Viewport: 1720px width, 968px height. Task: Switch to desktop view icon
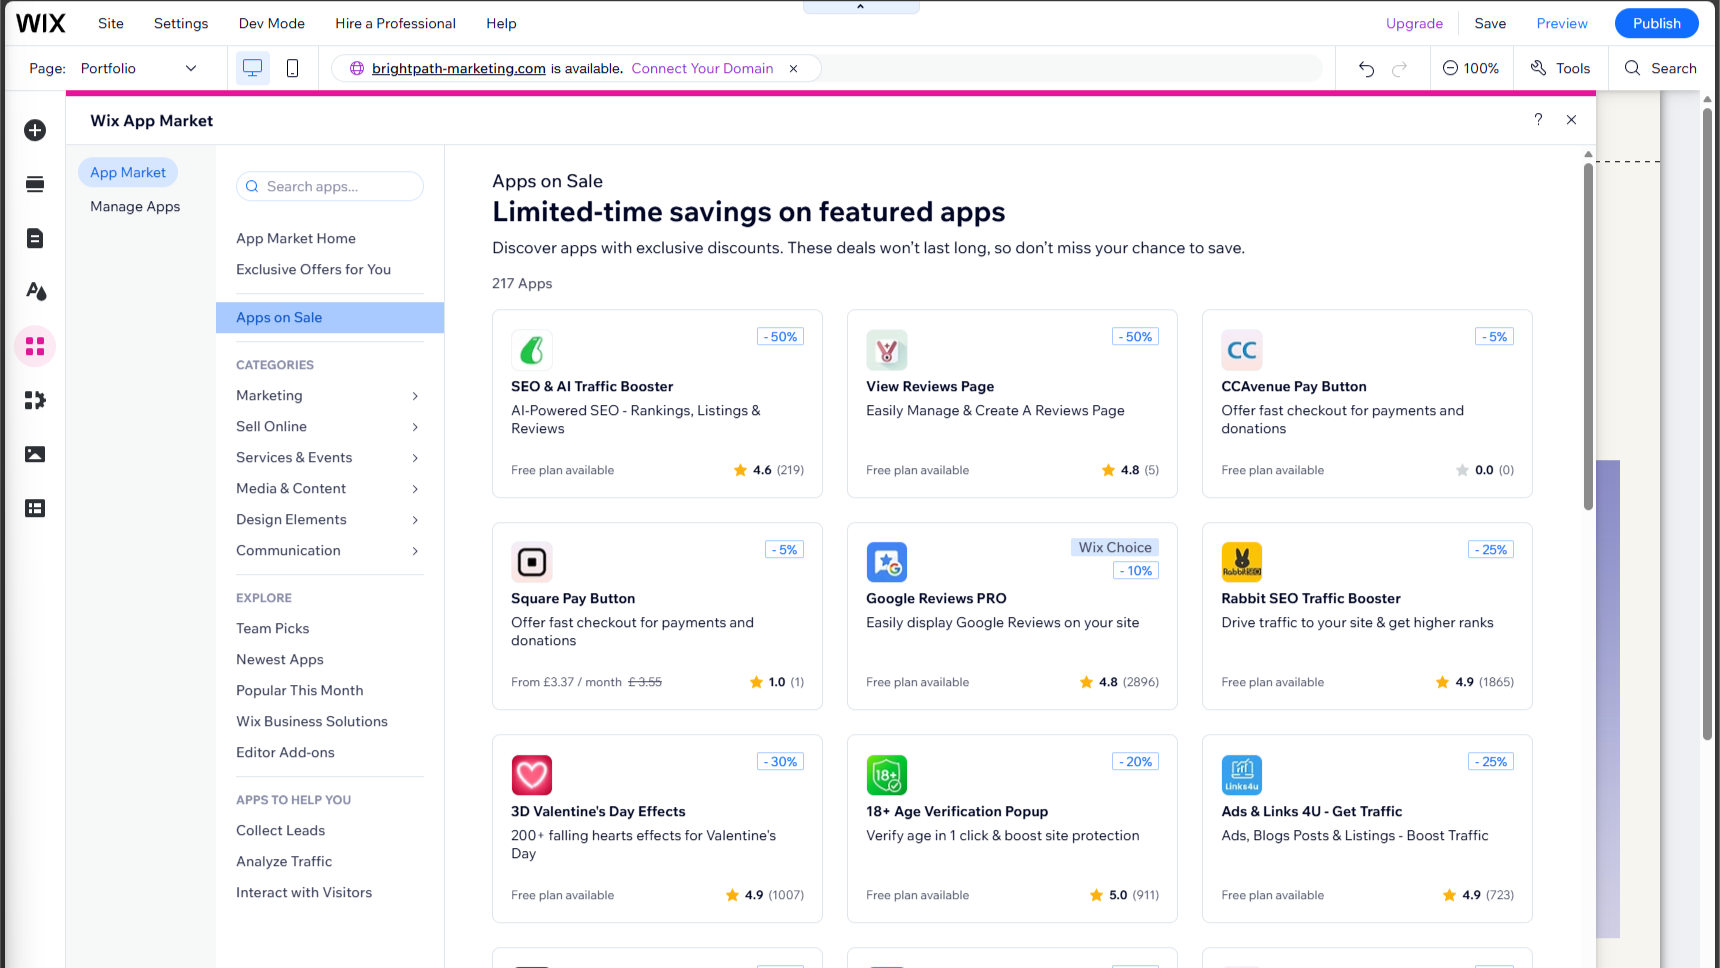click(253, 68)
